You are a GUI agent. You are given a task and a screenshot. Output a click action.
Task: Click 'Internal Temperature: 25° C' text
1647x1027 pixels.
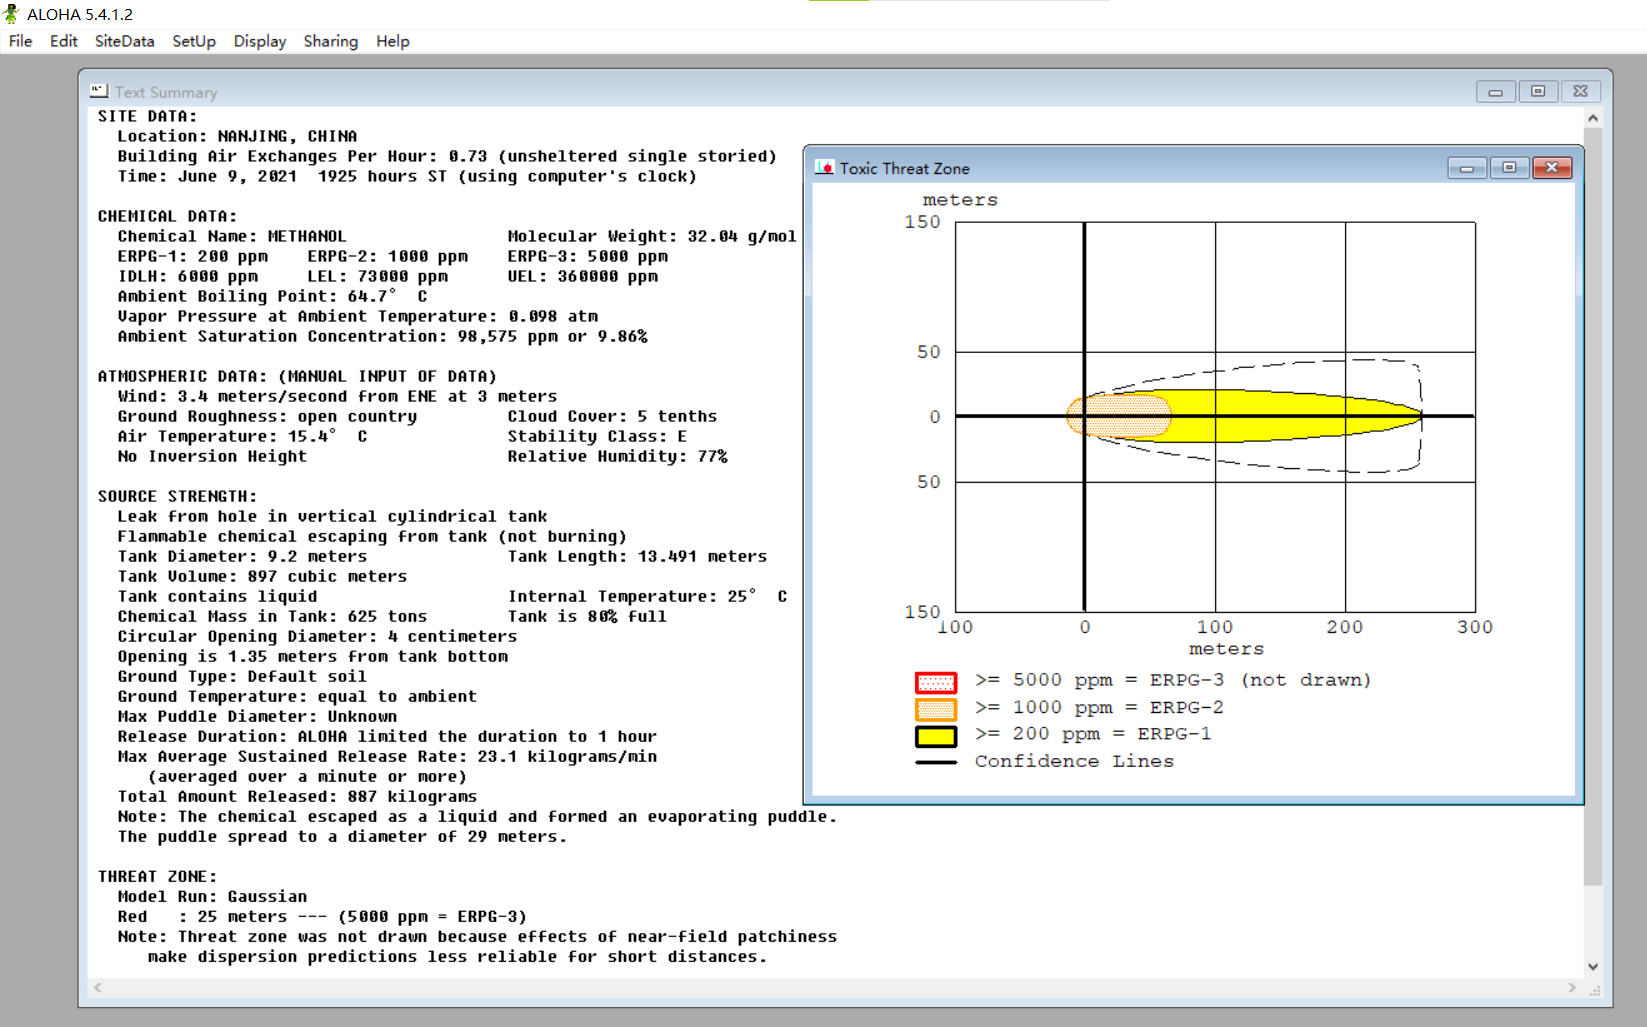pyautogui.click(x=647, y=596)
